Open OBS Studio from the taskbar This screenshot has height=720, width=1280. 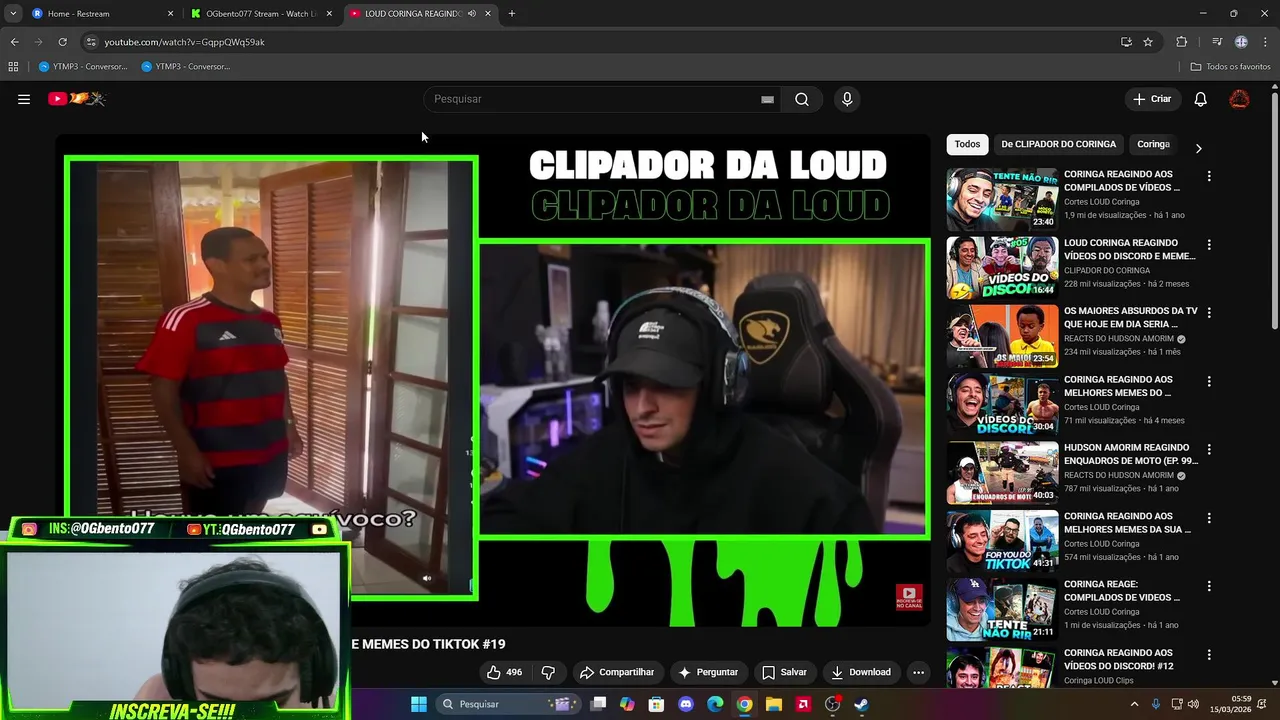coord(832,704)
